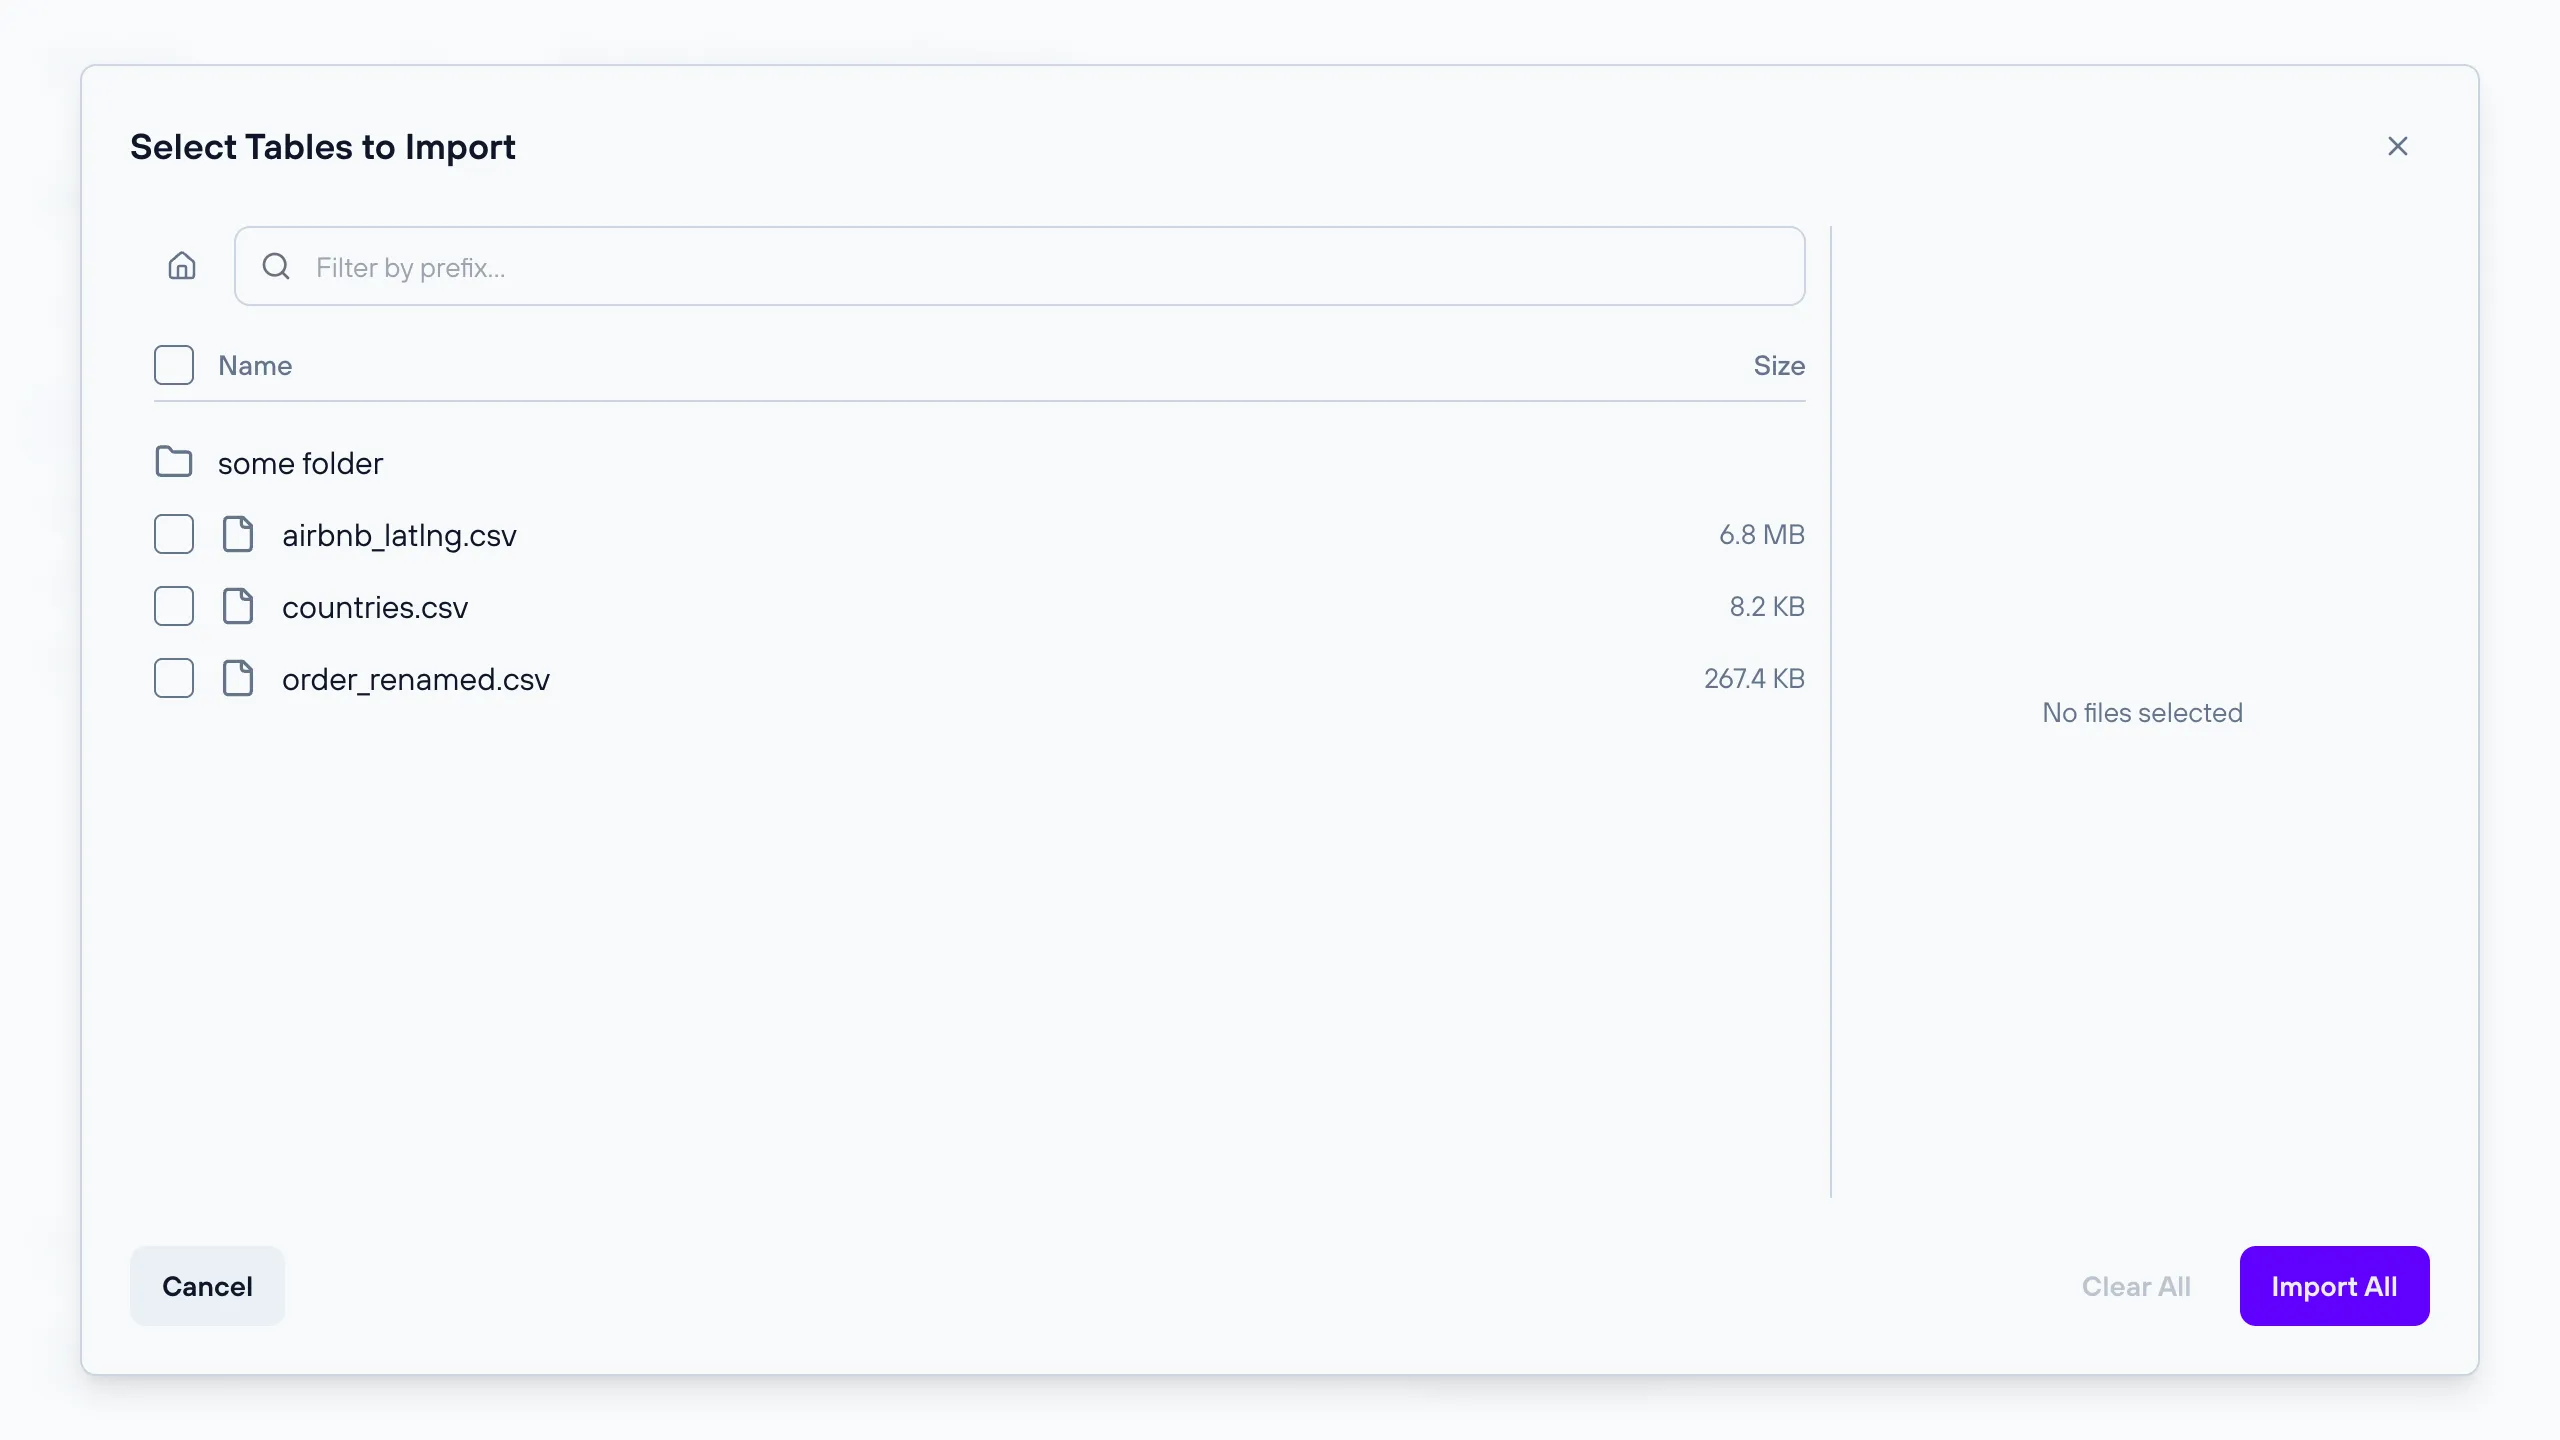Click the file icon beside order_renamed.csv
Viewport: 2560px width, 1440px height.
239,678
